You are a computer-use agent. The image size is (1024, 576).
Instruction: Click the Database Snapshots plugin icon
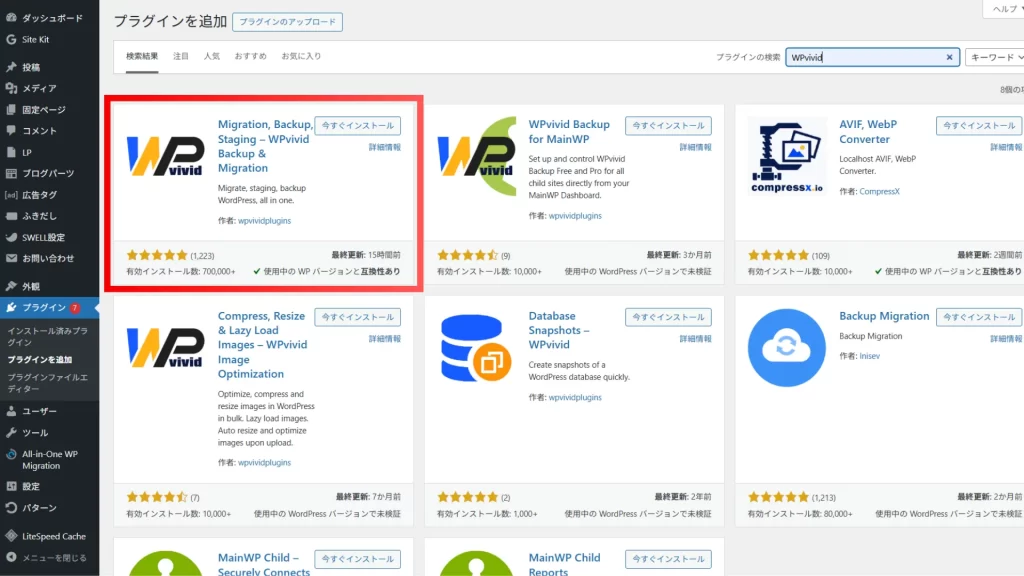click(476, 346)
